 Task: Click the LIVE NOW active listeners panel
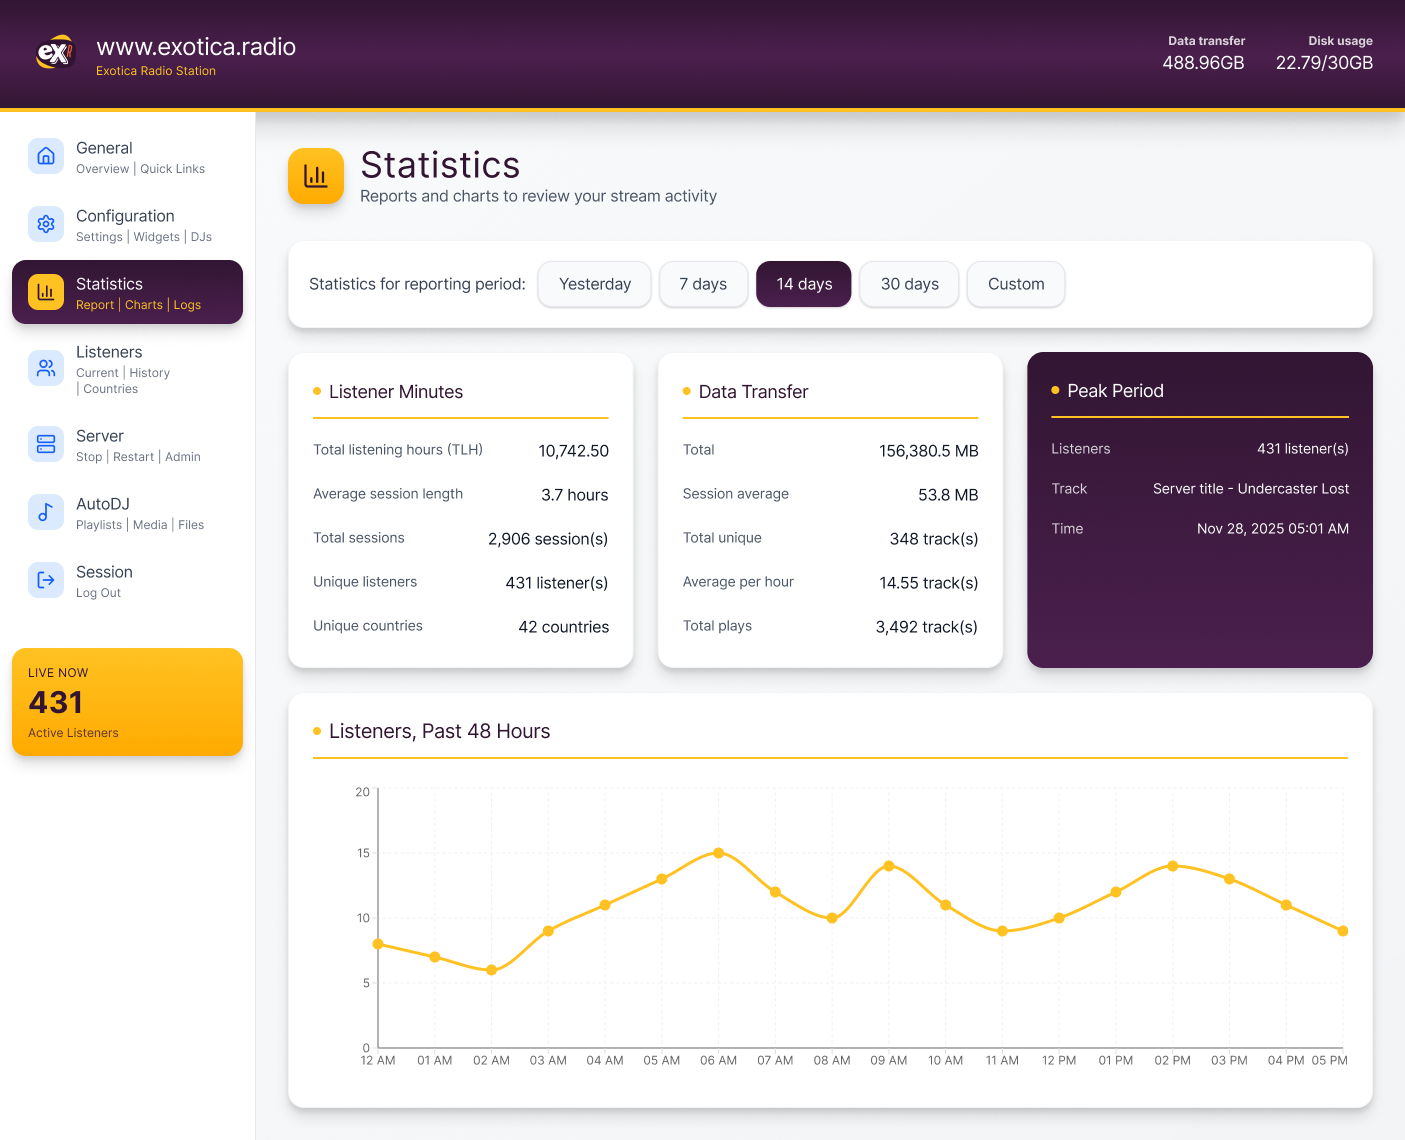click(x=127, y=701)
